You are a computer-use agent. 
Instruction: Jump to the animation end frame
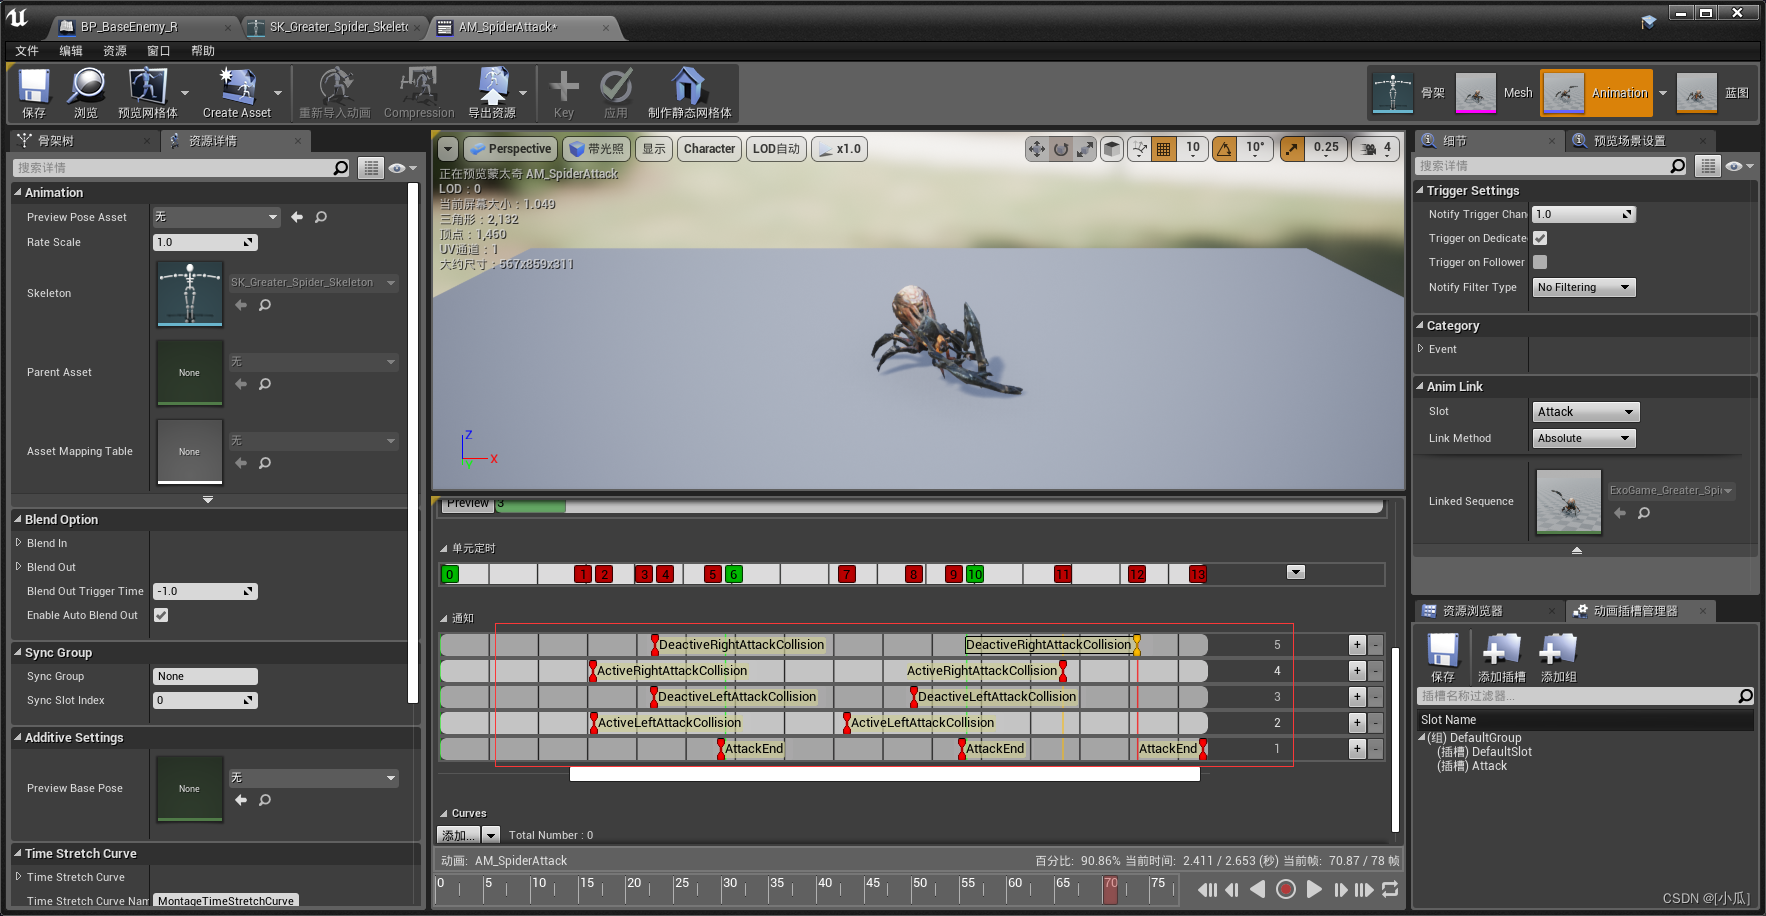point(1364,889)
